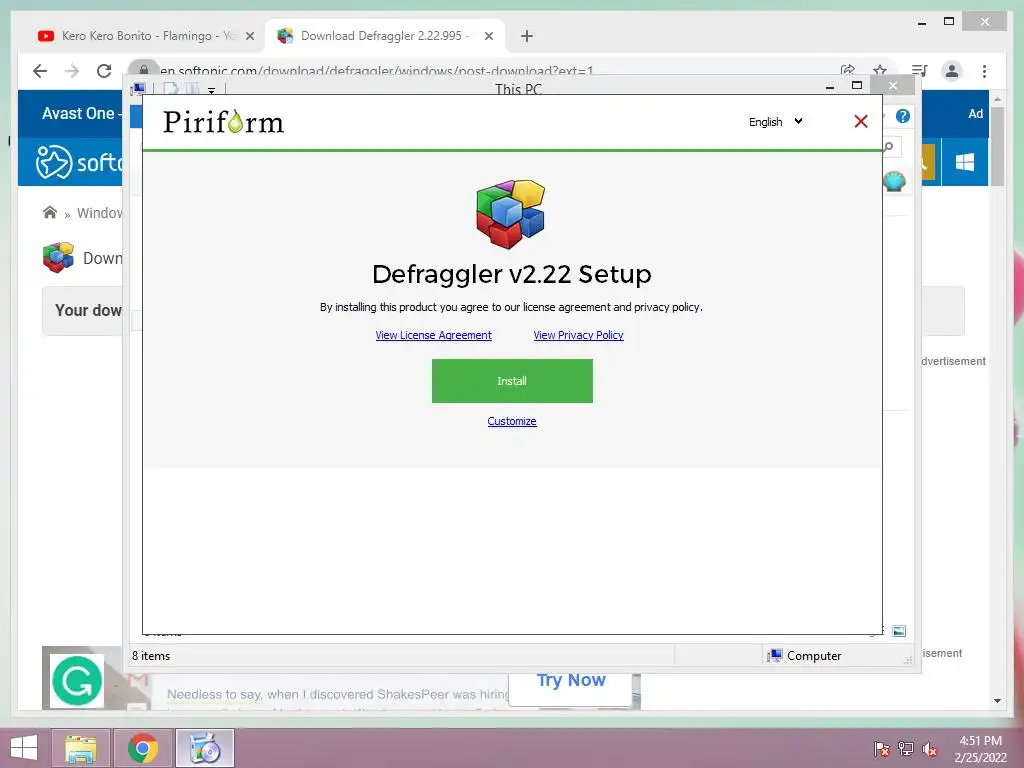Image resolution: width=1024 pixels, height=768 pixels.
Task: Open network icon in system tray
Action: coord(906,749)
